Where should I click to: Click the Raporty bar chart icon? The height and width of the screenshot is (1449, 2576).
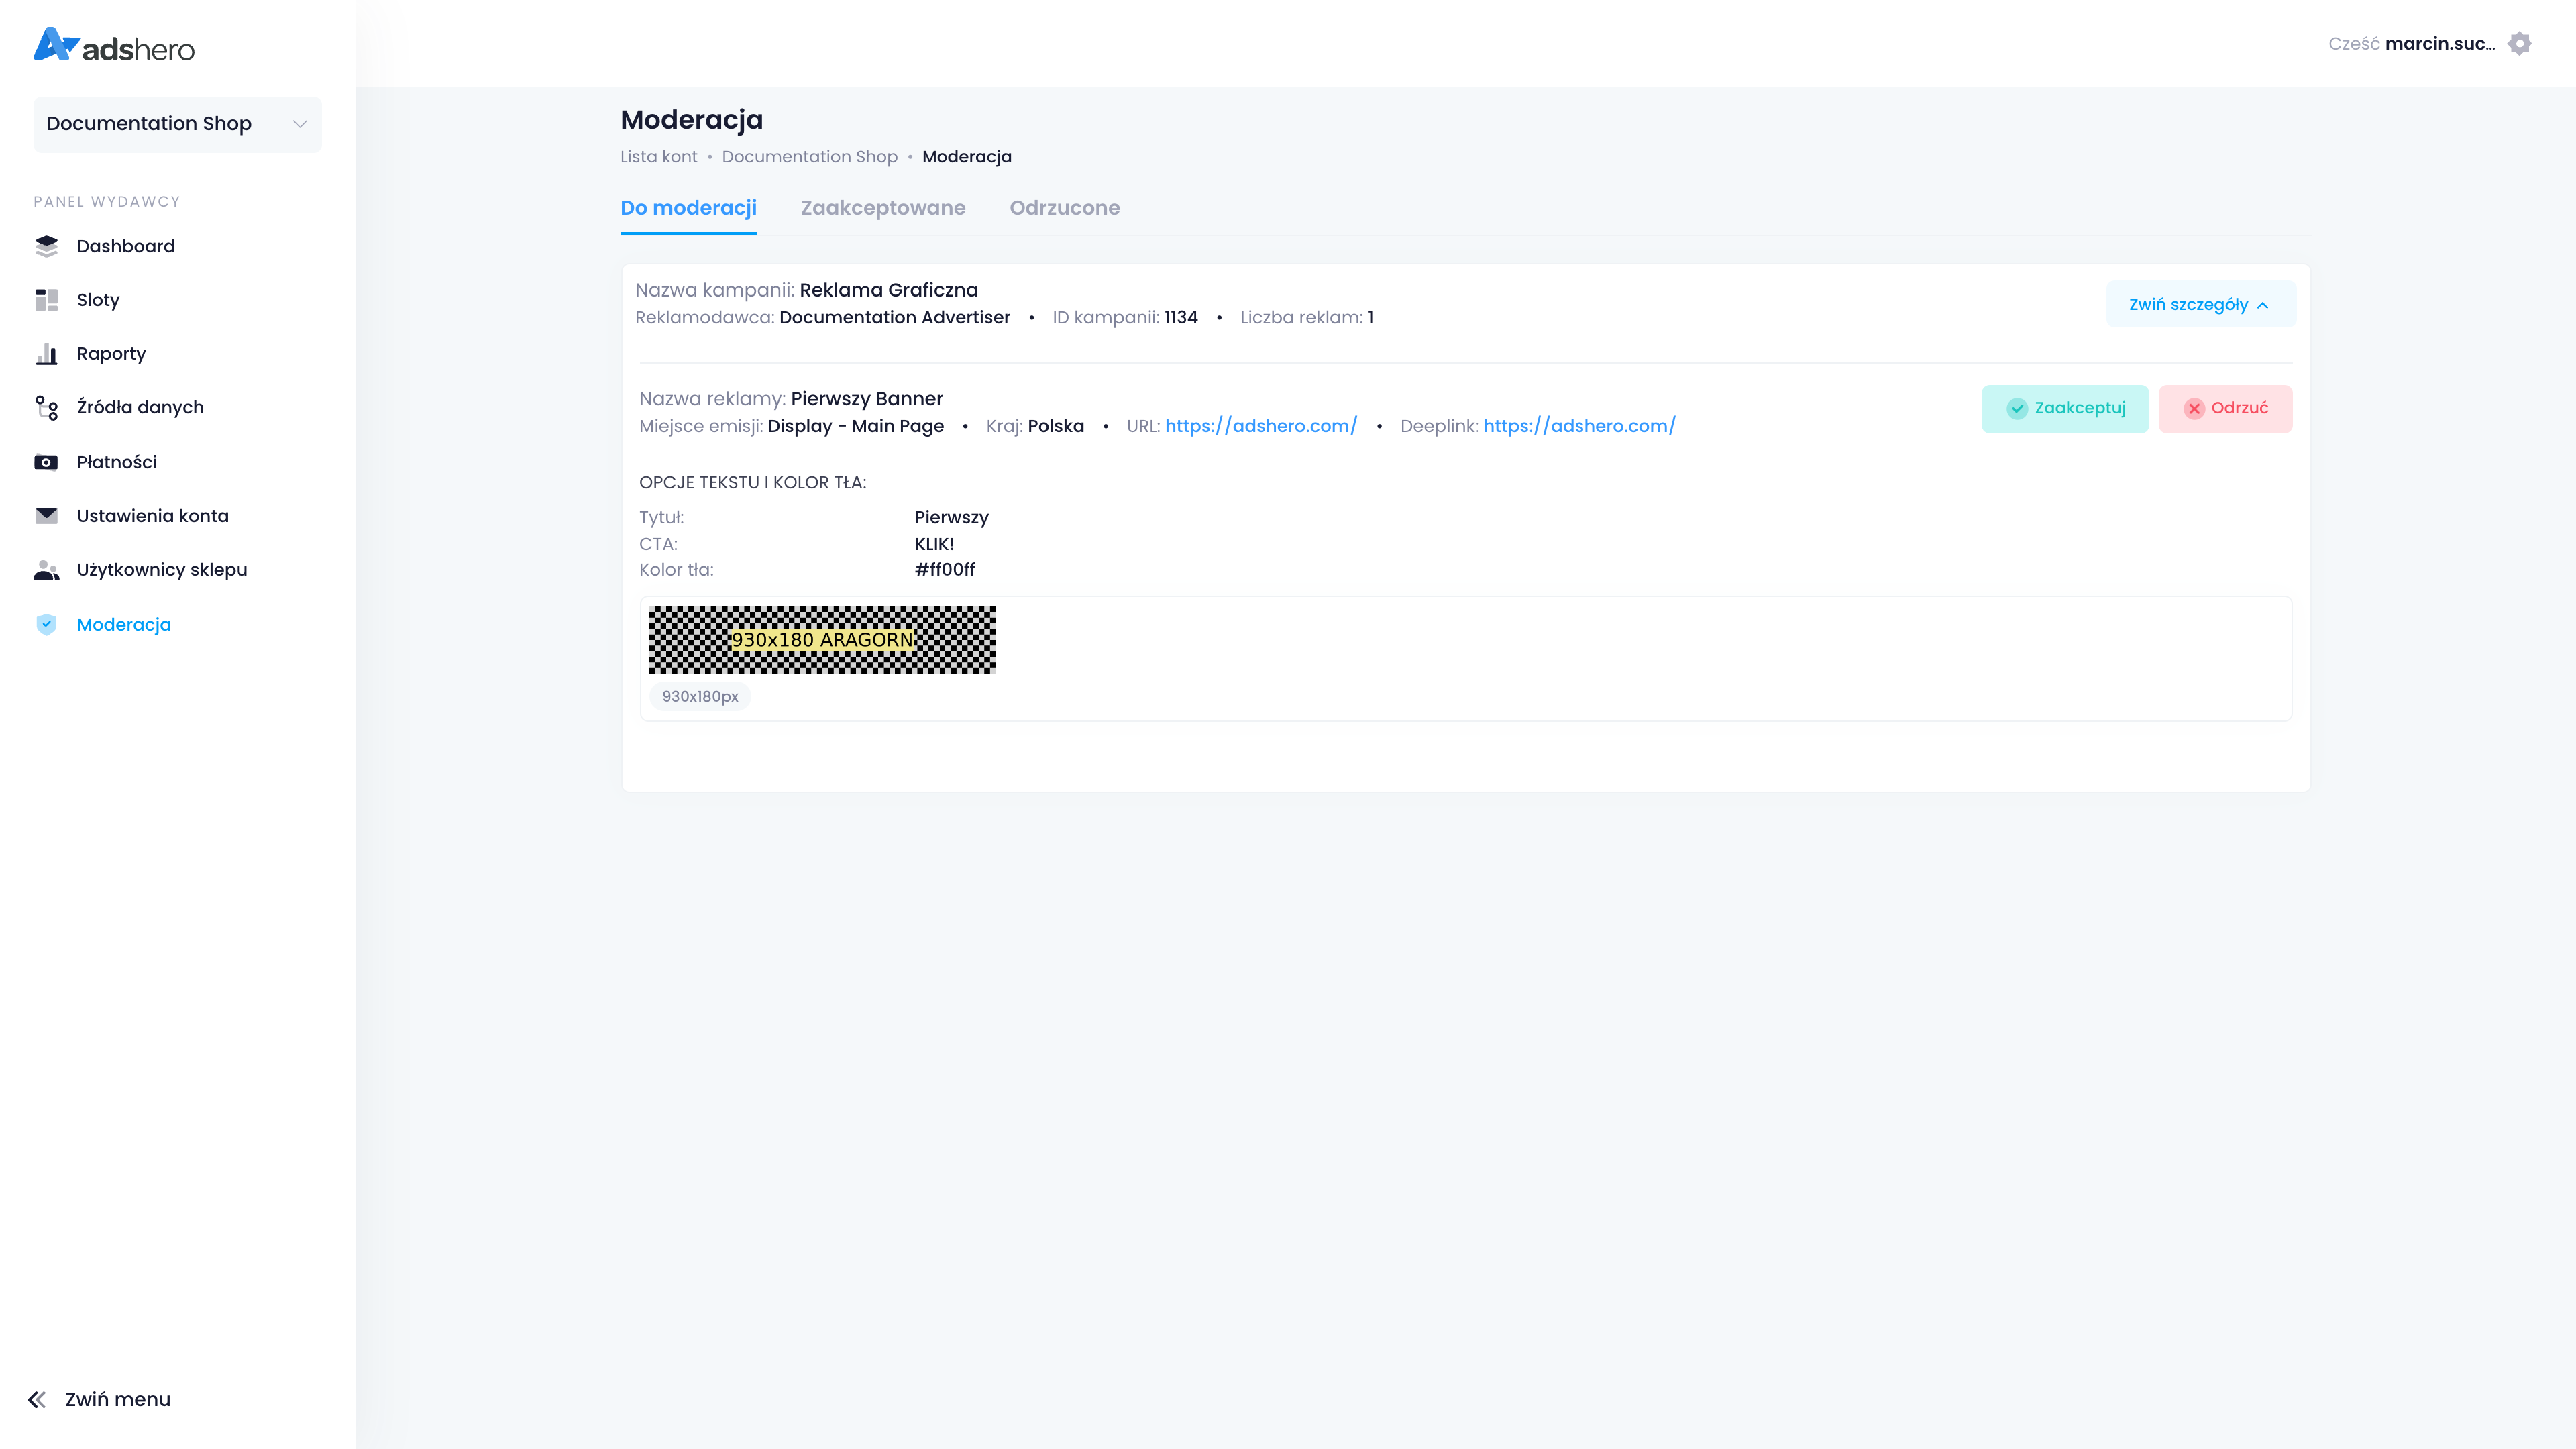pos(46,354)
